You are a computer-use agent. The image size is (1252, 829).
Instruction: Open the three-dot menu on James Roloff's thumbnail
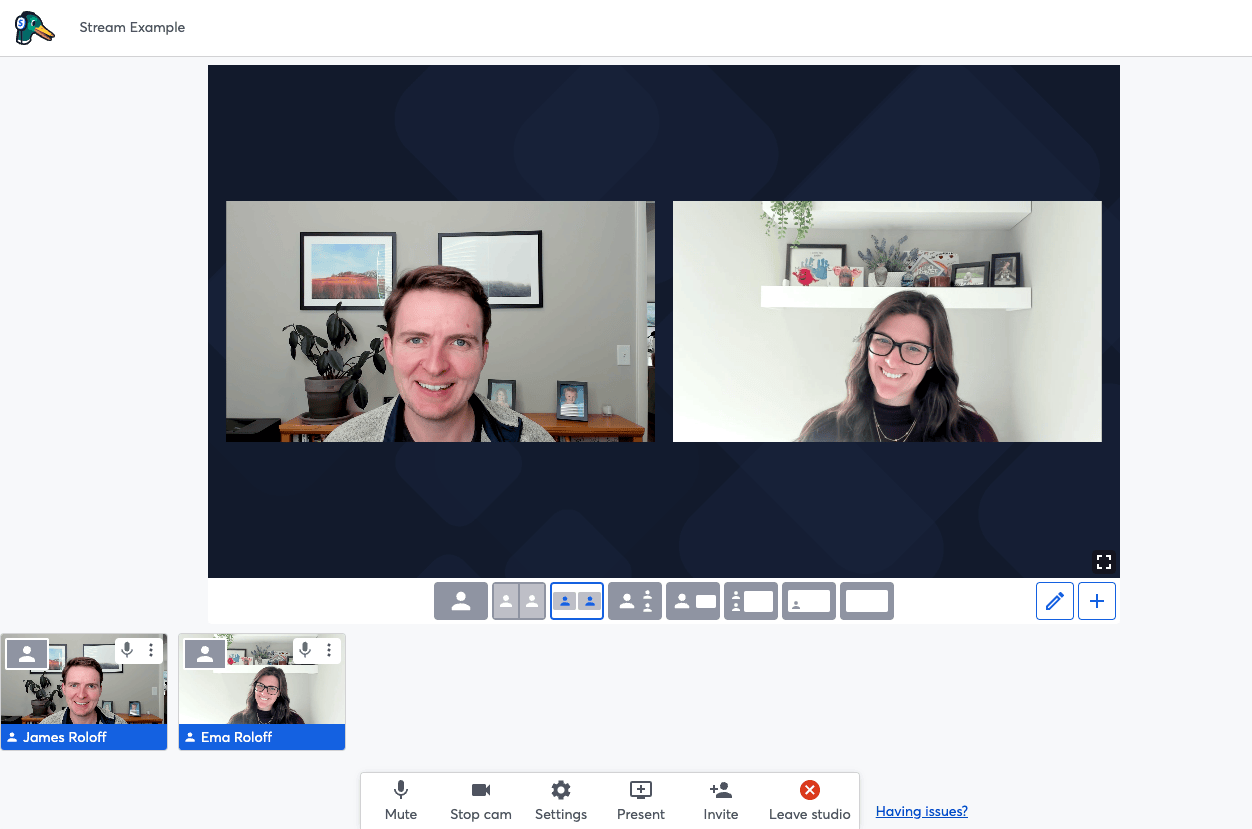(151, 650)
